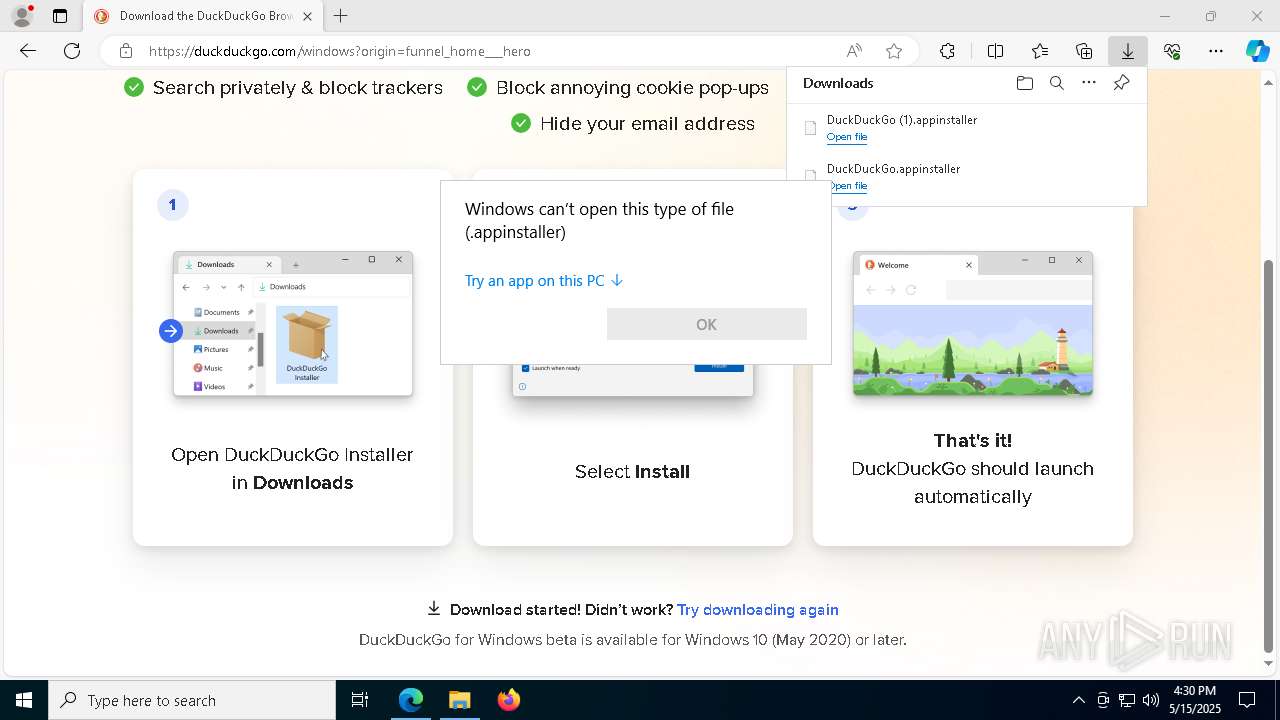Image resolution: width=1280 pixels, height=720 pixels.
Task: Pin the Downloads panel
Action: pos(1121,83)
